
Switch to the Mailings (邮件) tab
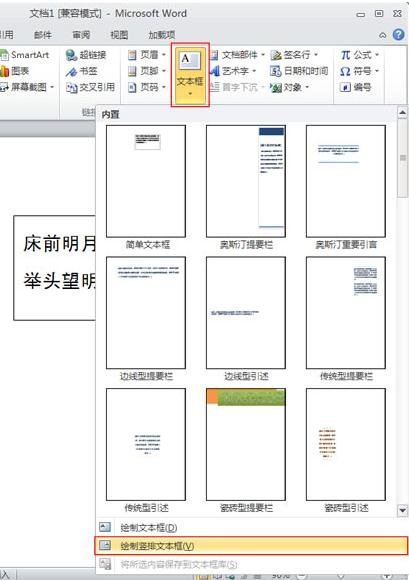[43, 35]
